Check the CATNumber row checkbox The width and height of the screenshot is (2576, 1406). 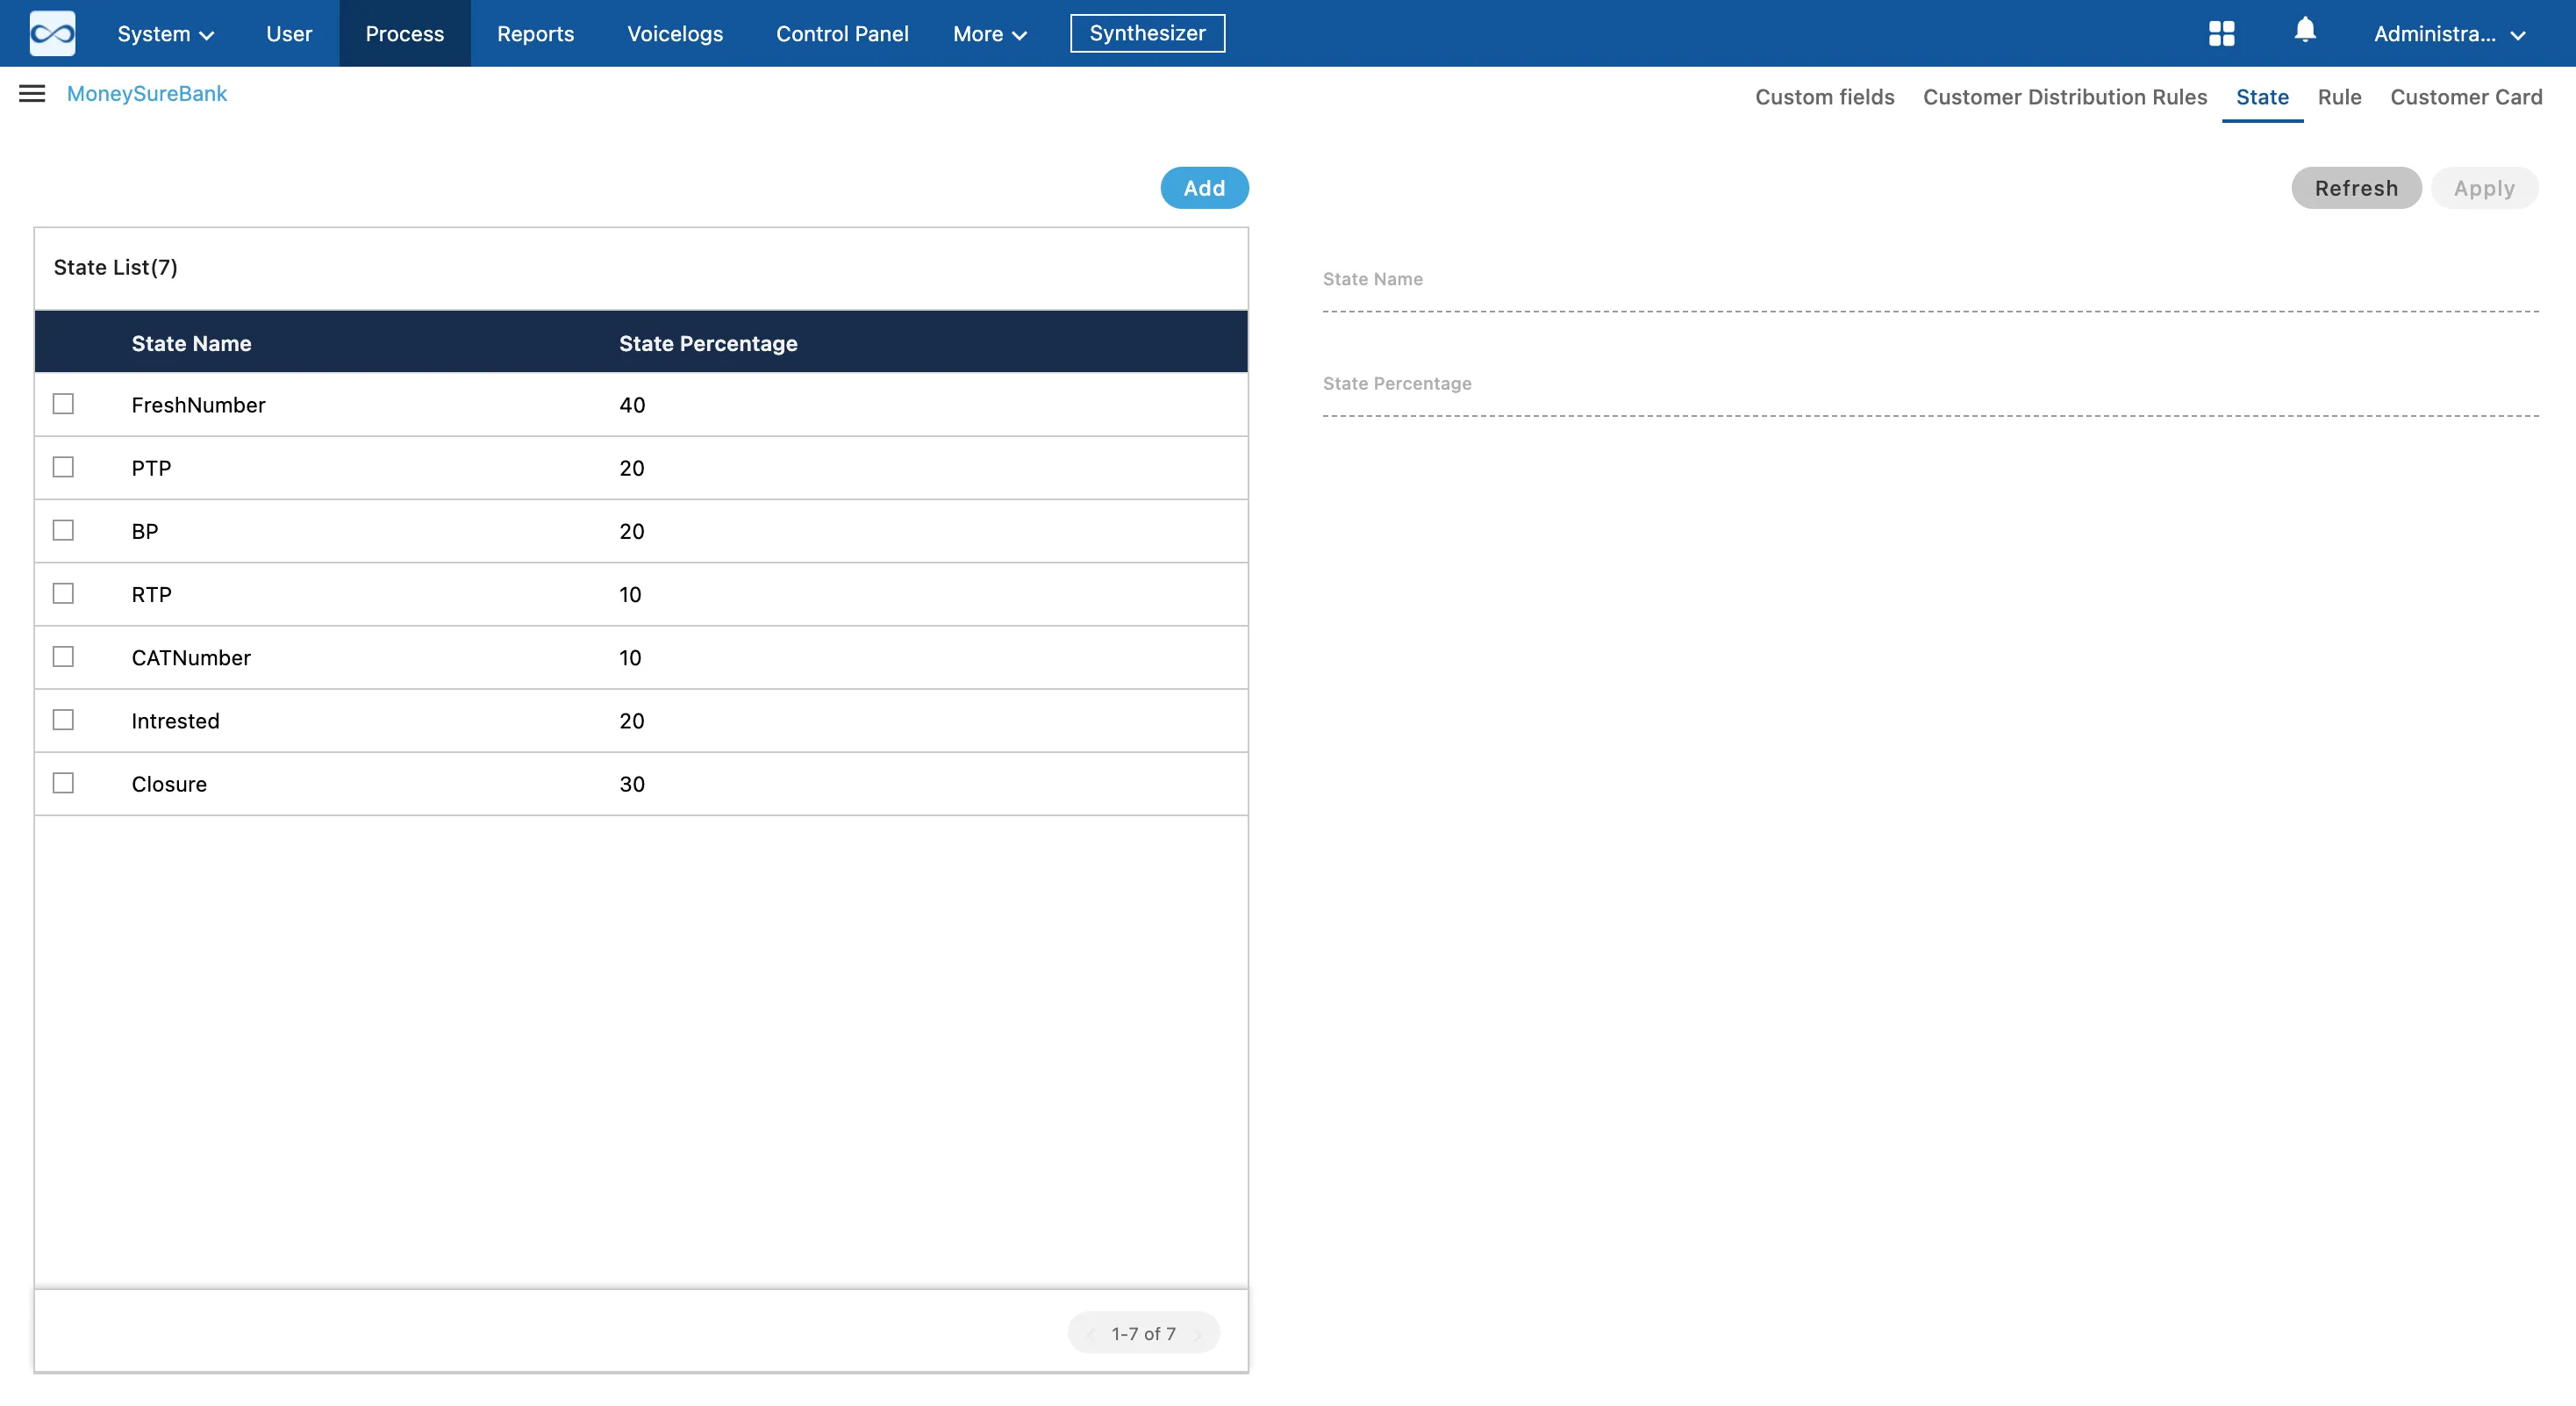click(x=63, y=657)
